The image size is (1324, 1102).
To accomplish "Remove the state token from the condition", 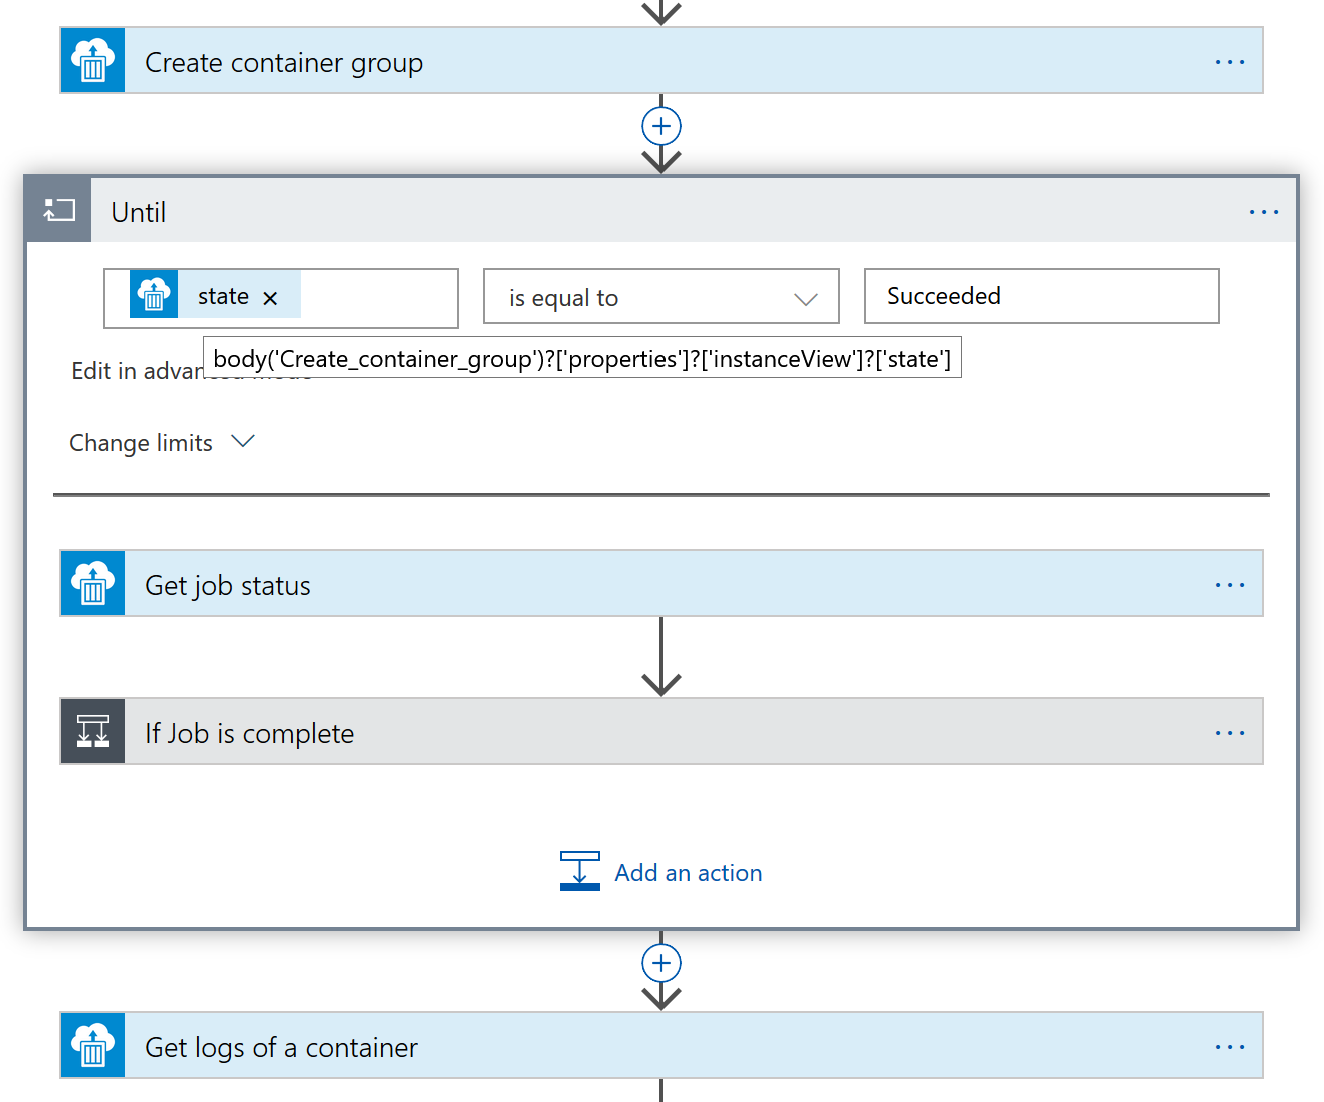I will 270,298.
